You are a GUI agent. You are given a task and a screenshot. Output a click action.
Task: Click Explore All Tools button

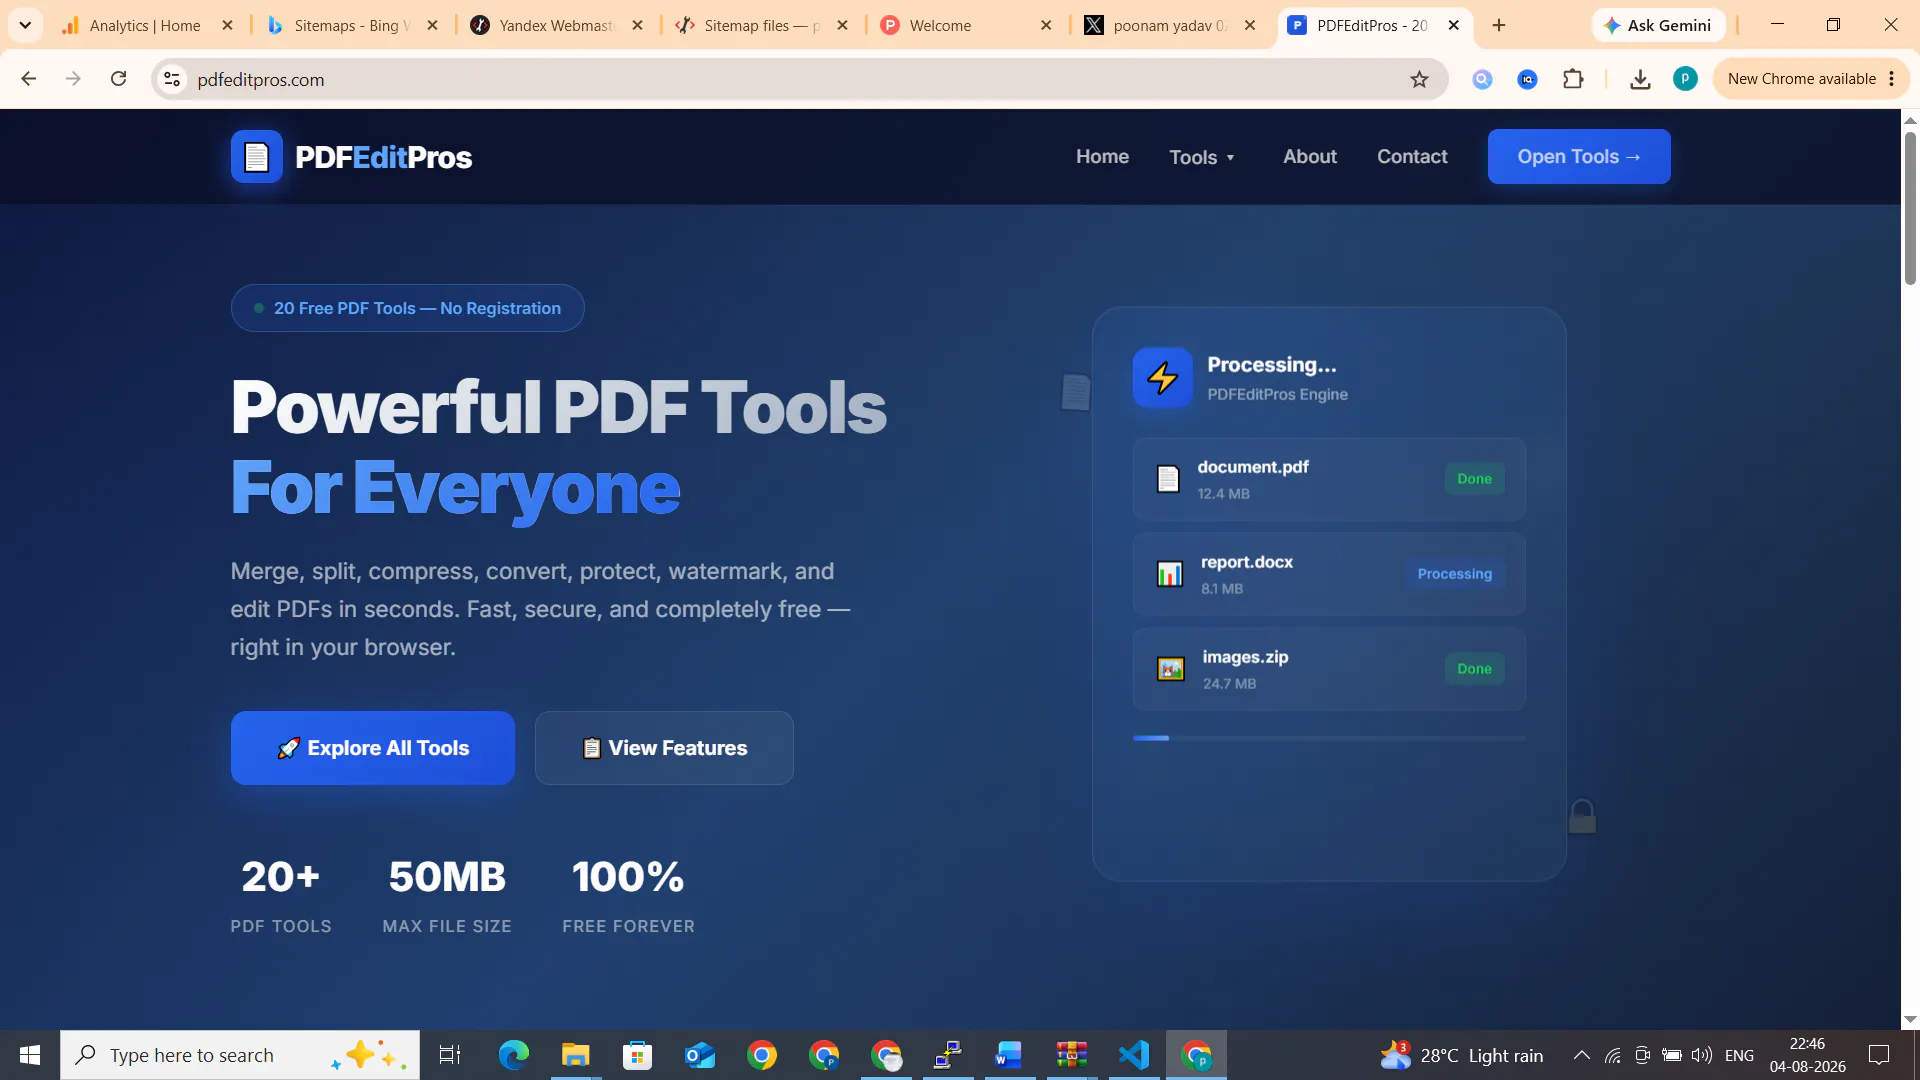[x=373, y=748]
